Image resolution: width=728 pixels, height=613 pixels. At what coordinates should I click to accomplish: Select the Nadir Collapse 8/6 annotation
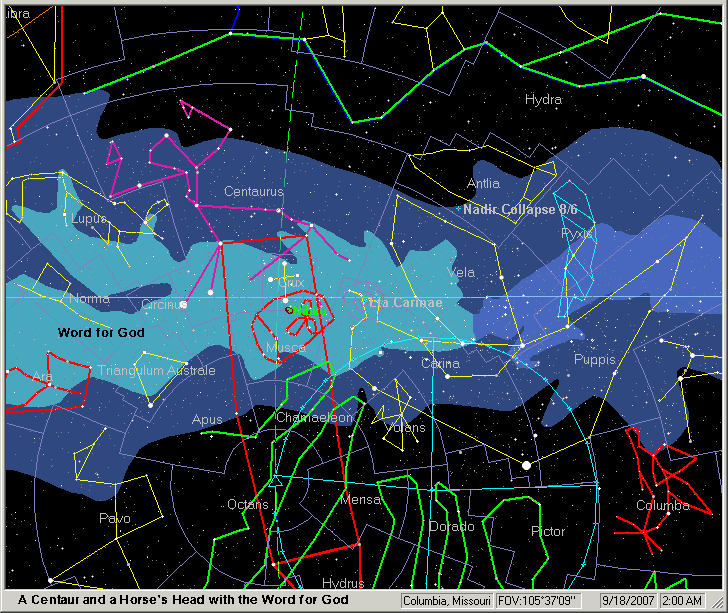click(520, 210)
